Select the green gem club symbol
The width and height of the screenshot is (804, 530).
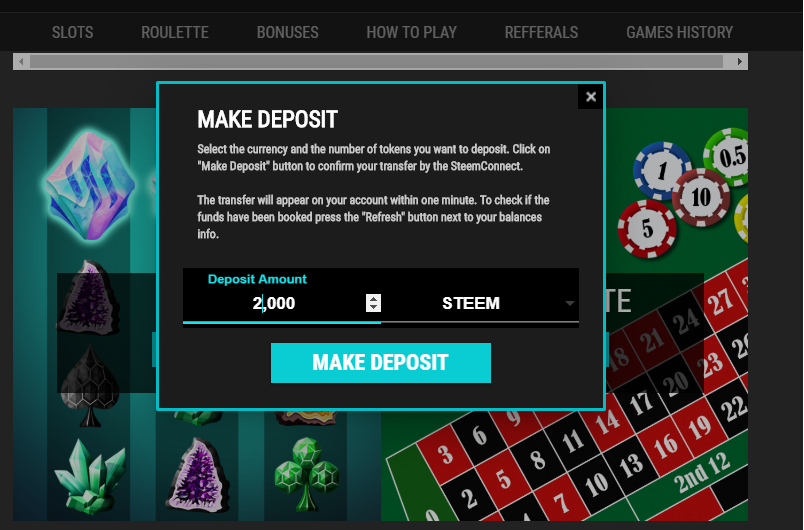pos(307,474)
